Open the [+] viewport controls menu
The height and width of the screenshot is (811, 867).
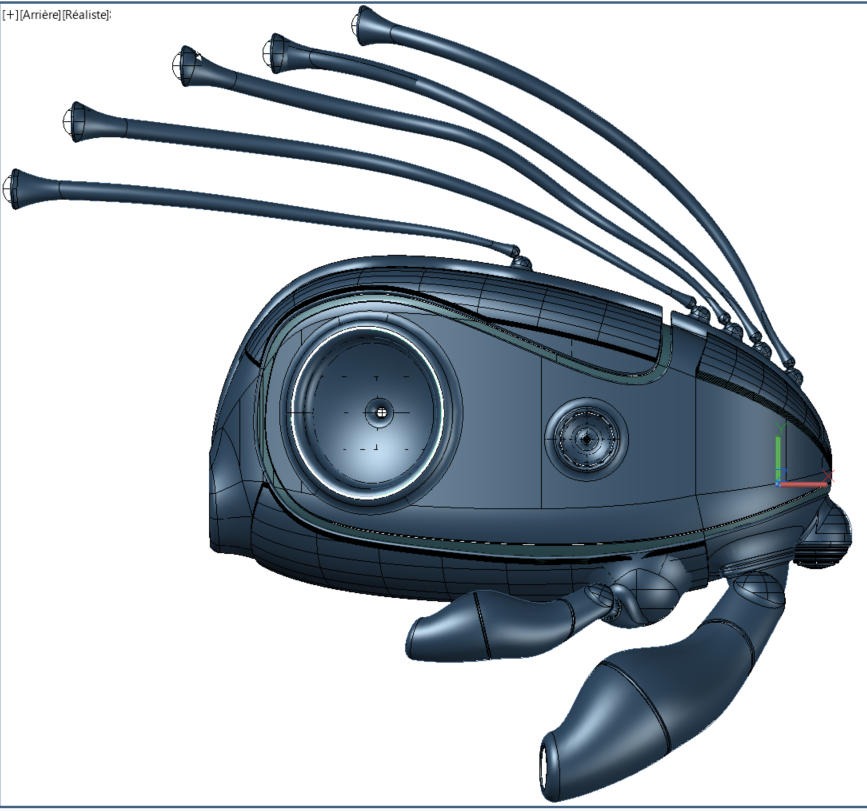pyautogui.click(x=11, y=15)
